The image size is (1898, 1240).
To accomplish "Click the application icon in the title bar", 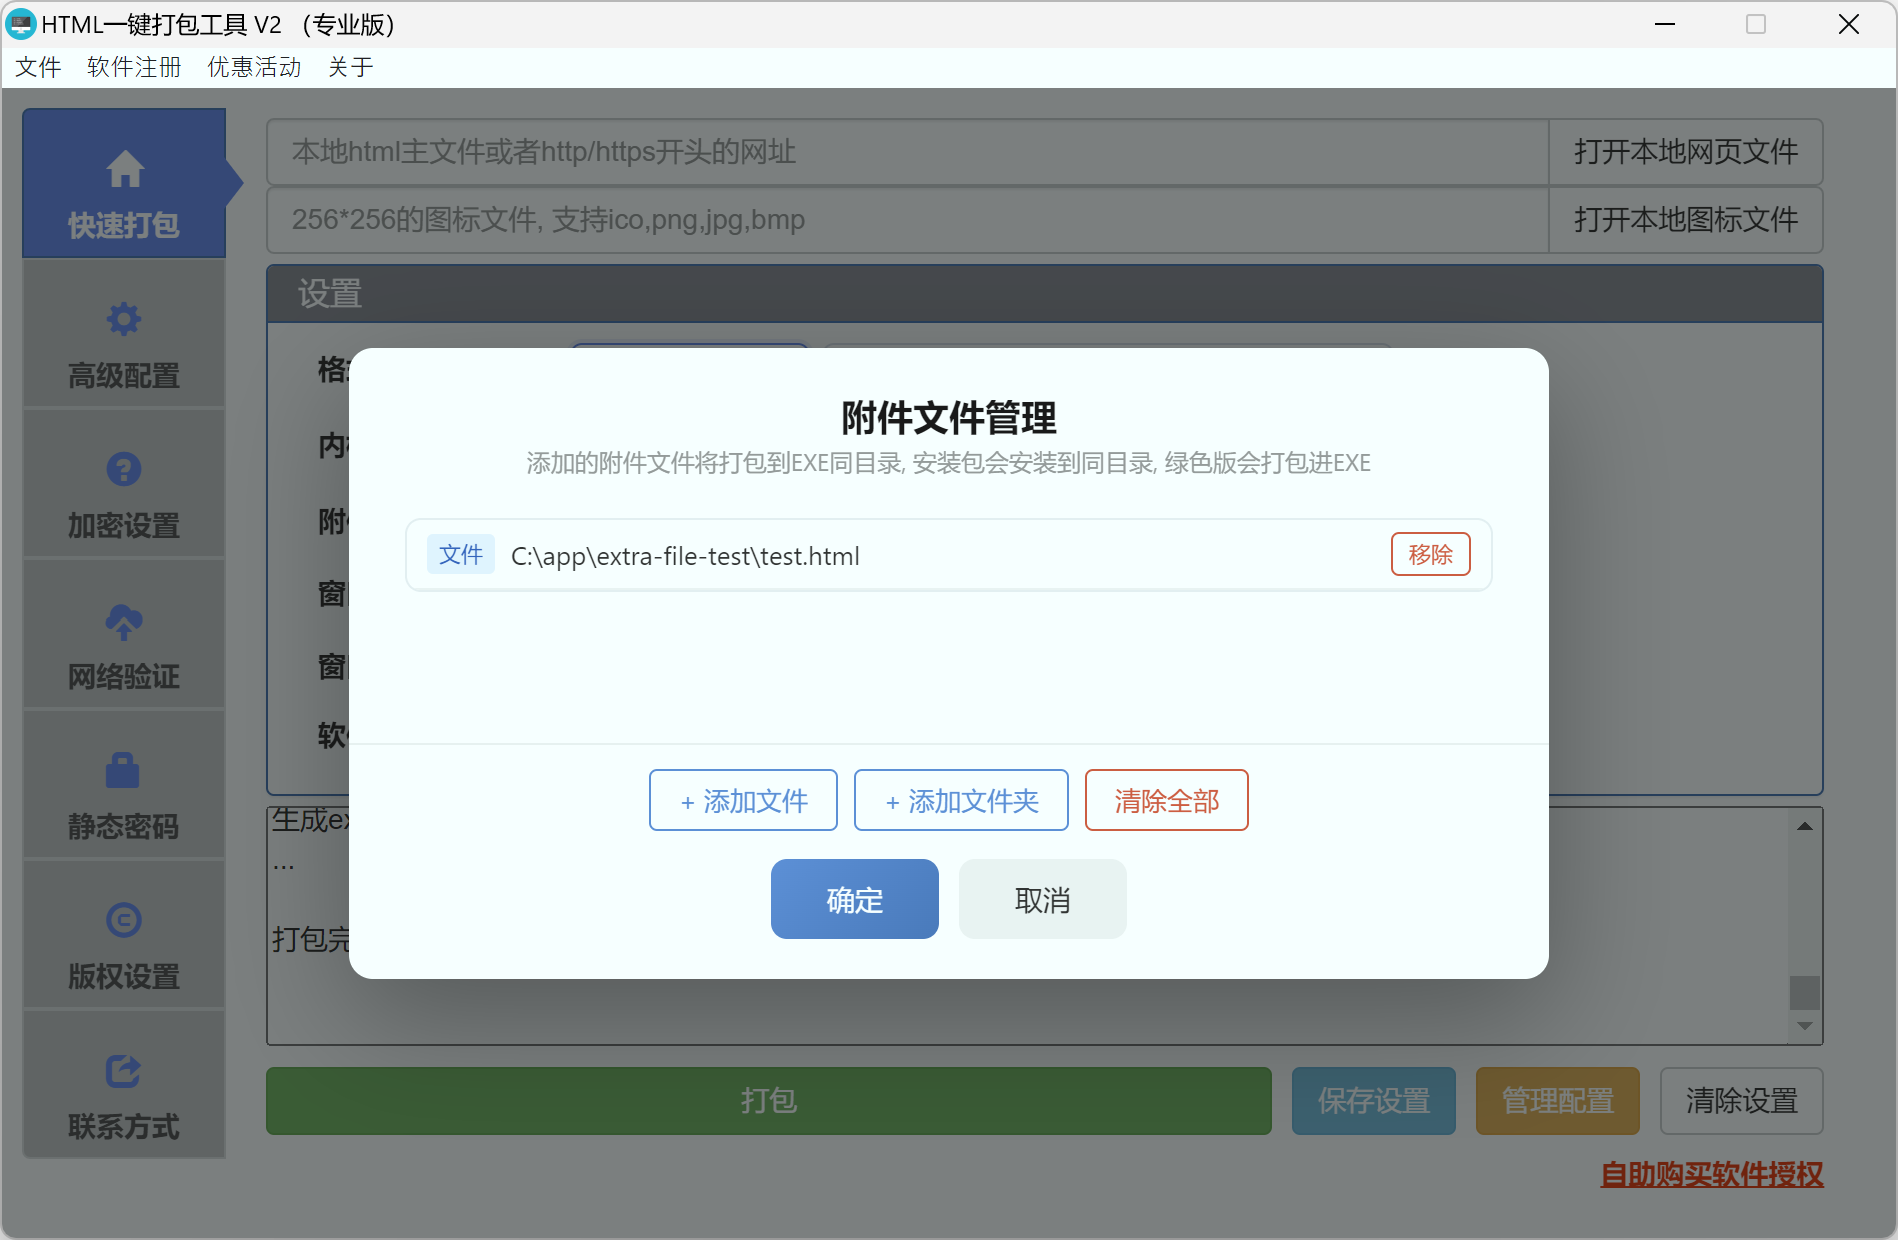I will (21, 23).
